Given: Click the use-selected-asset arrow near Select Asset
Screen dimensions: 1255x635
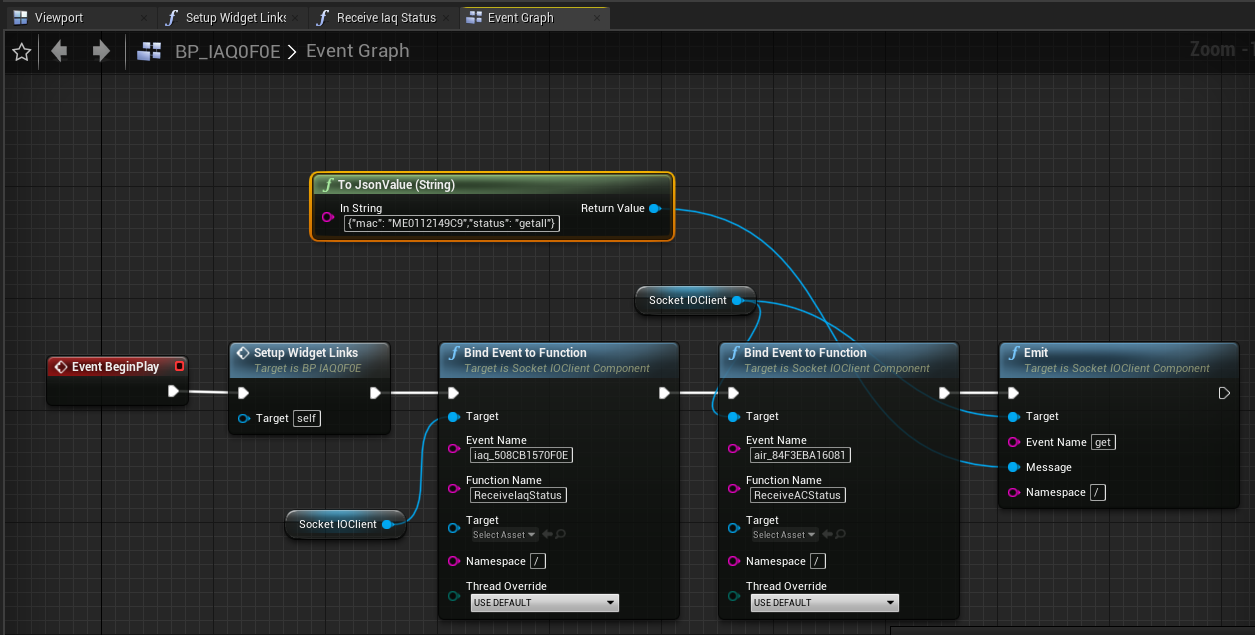Looking at the screenshot, I should point(548,534).
